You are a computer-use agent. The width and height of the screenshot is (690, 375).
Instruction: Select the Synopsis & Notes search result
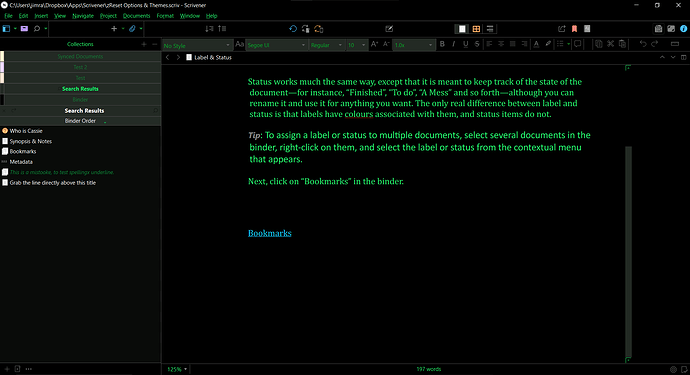click(x=30, y=141)
